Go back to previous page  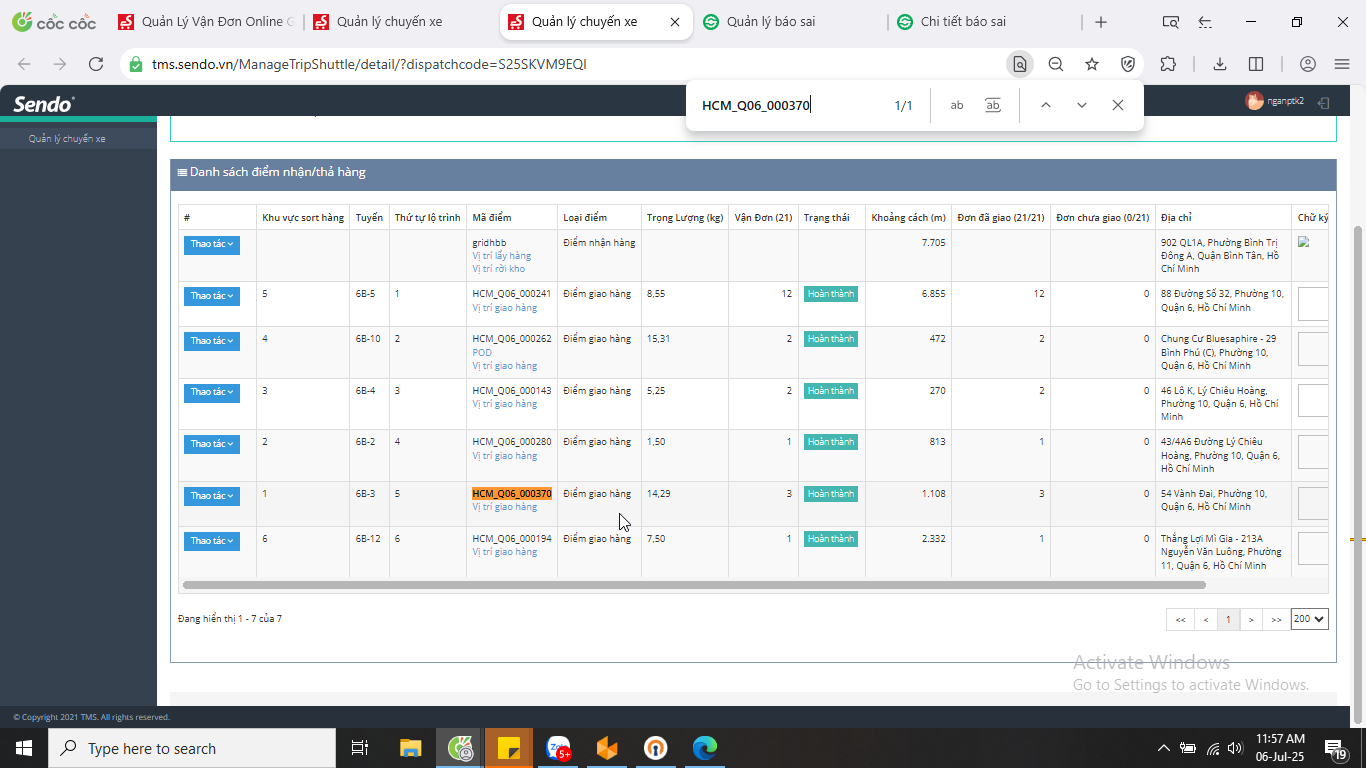tap(24, 64)
